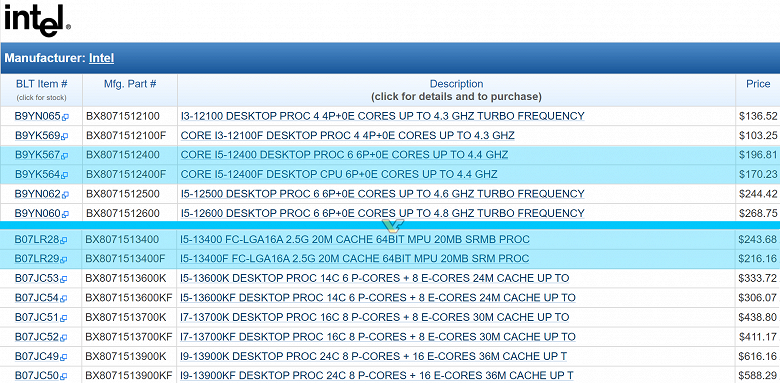Image resolution: width=780 pixels, height=383 pixels.
Task: Click the Intel logo
Action: click(x=37, y=20)
